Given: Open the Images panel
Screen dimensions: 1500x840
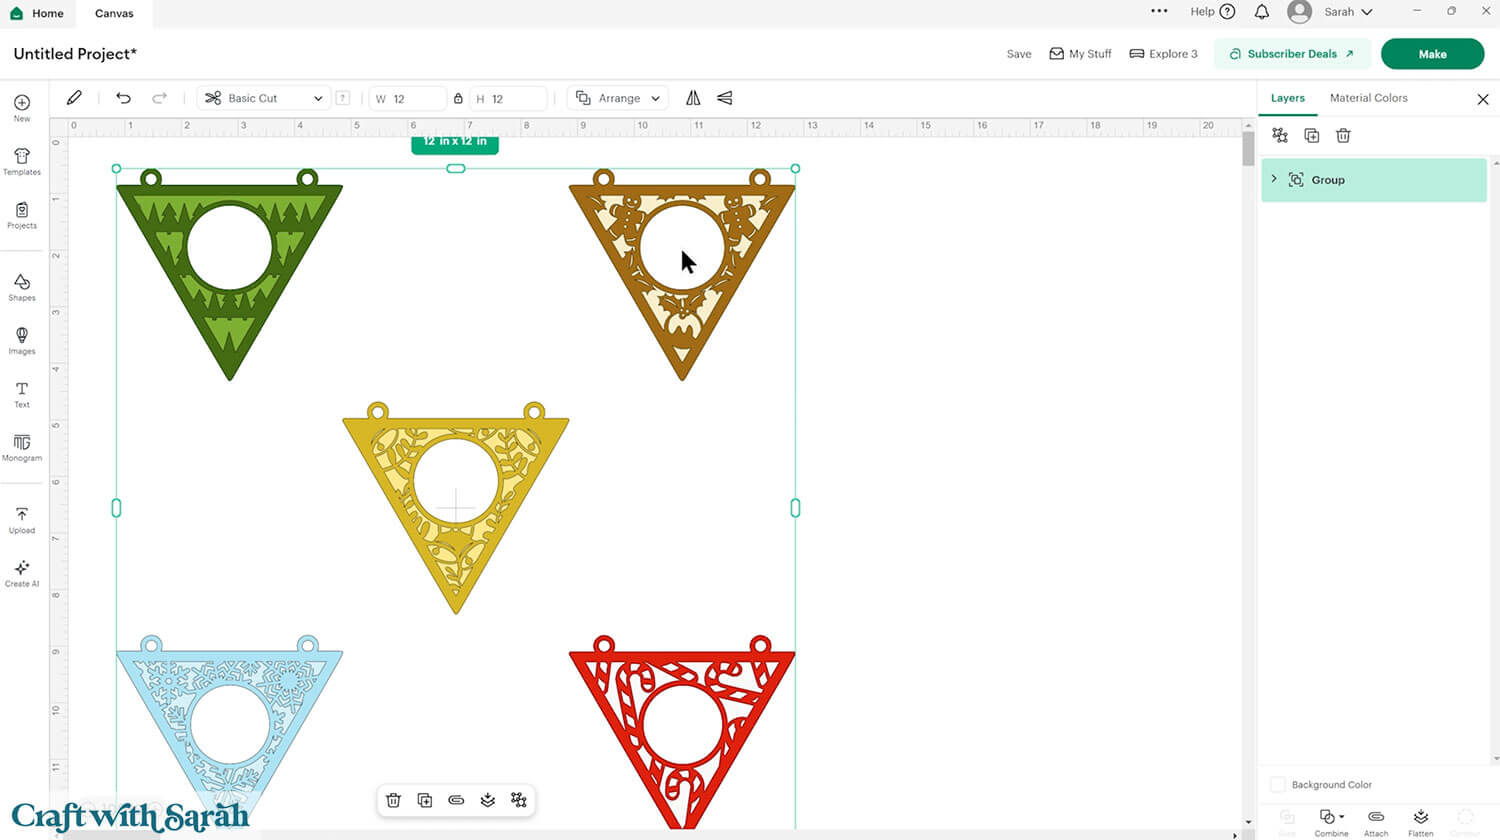Looking at the screenshot, I should pos(21,341).
